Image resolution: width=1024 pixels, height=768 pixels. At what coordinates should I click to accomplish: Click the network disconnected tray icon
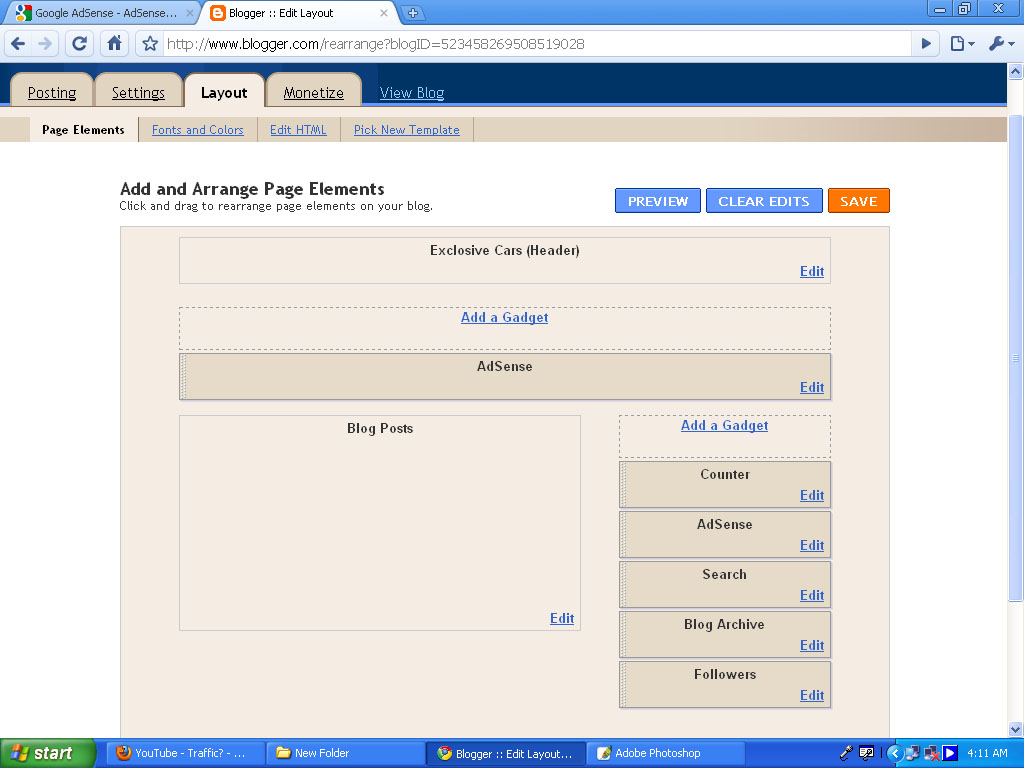click(x=931, y=754)
